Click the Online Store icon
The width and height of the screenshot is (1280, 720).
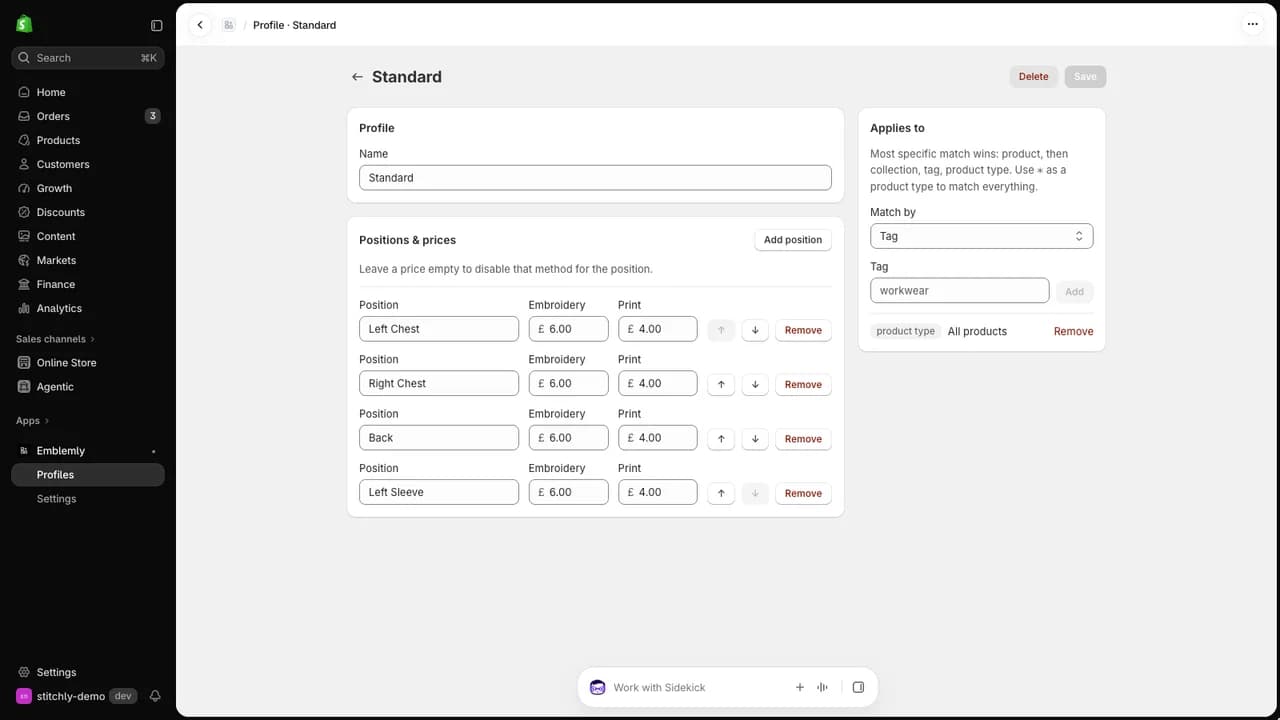tap(25, 362)
